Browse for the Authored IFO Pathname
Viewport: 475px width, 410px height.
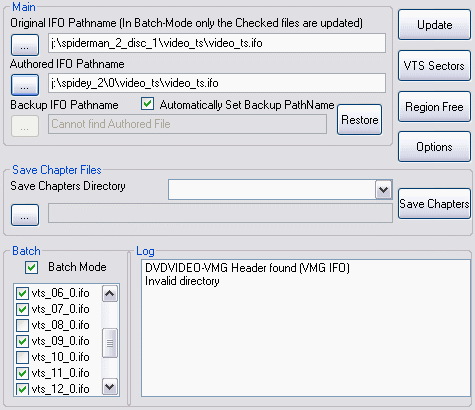[x=25, y=85]
